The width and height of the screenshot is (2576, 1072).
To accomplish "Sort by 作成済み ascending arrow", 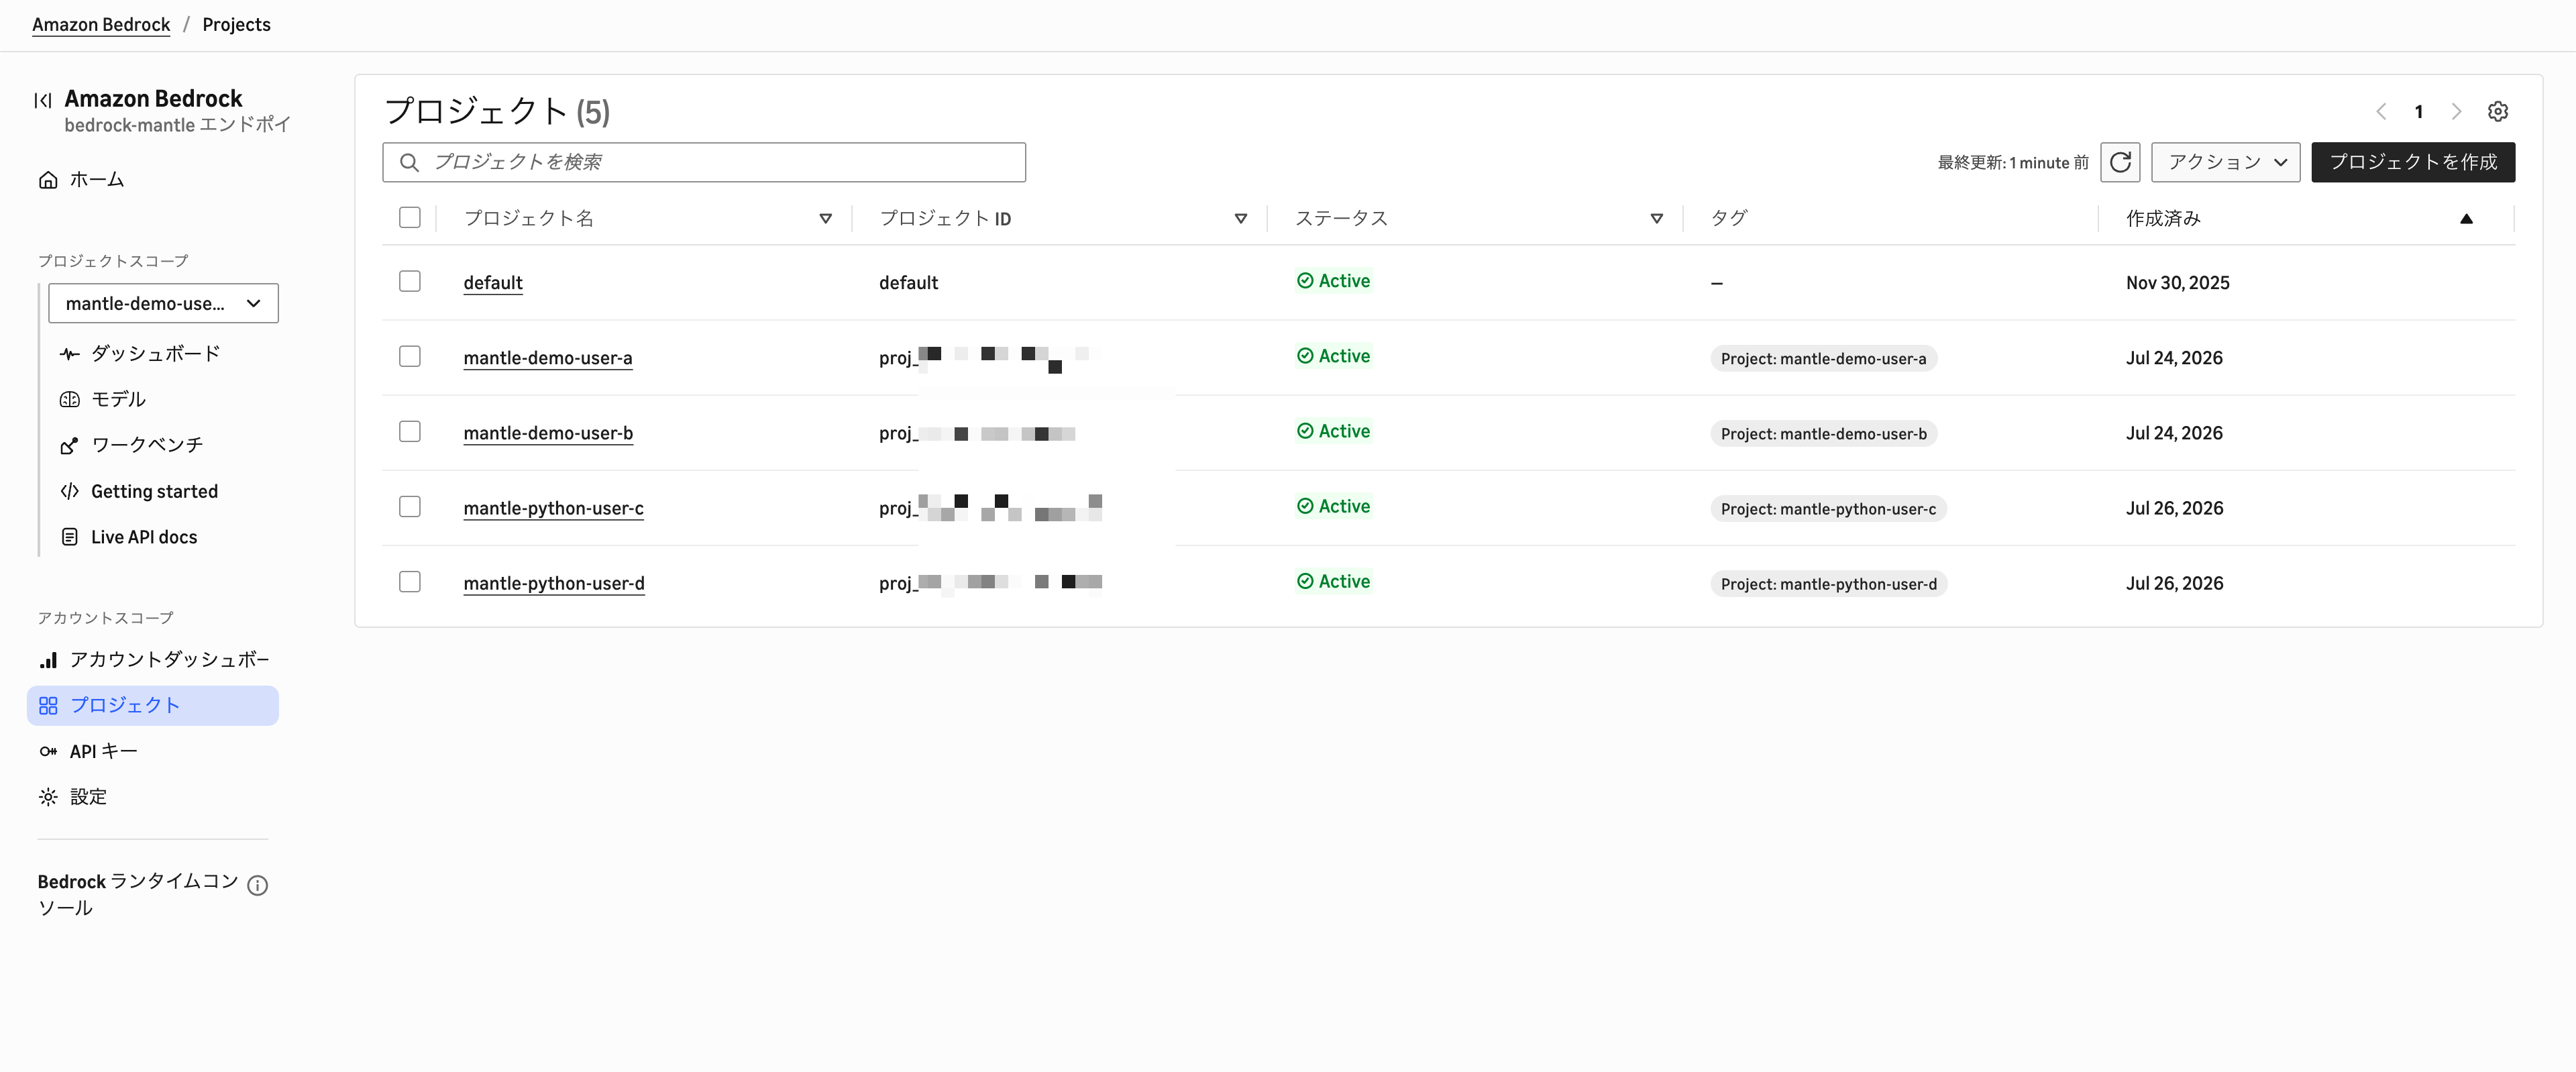I will pyautogui.click(x=2466, y=219).
